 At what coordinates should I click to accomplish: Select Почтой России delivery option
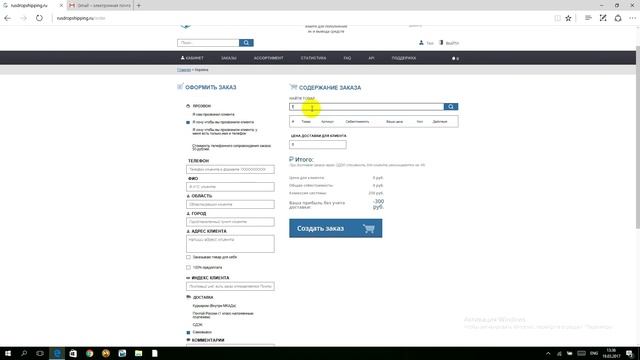click(x=223, y=315)
